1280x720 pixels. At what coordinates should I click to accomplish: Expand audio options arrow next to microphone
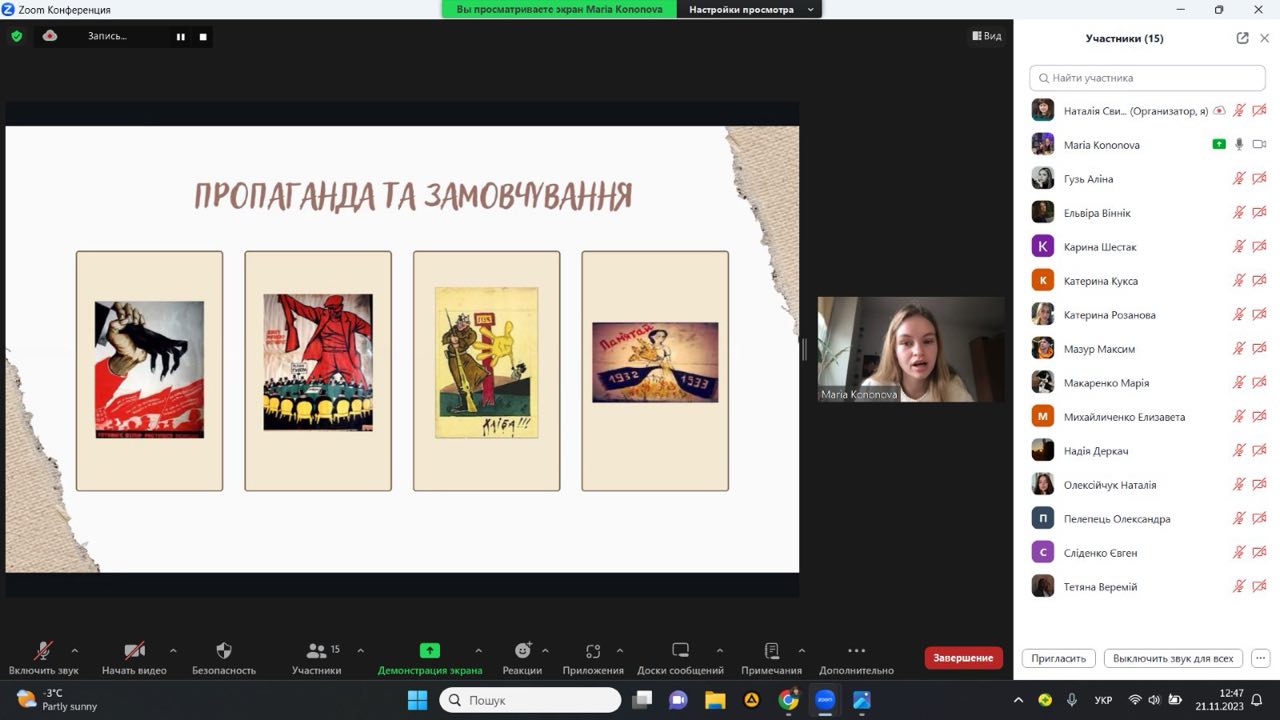click(74, 650)
